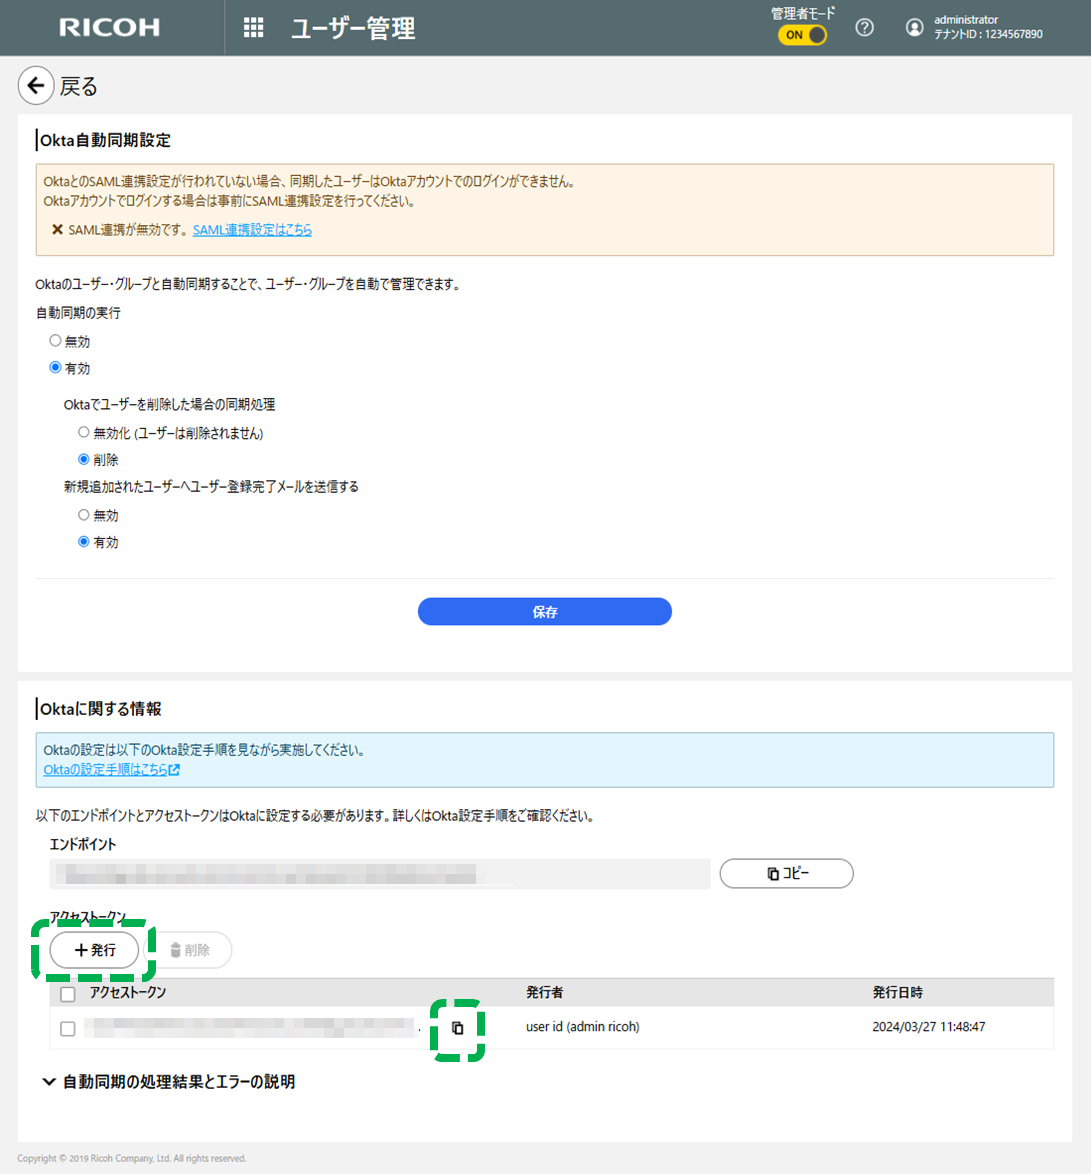This screenshot has height=1174, width=1091.
Task: Select 有効 for 自動同期の実行
Action: [55, 368]
